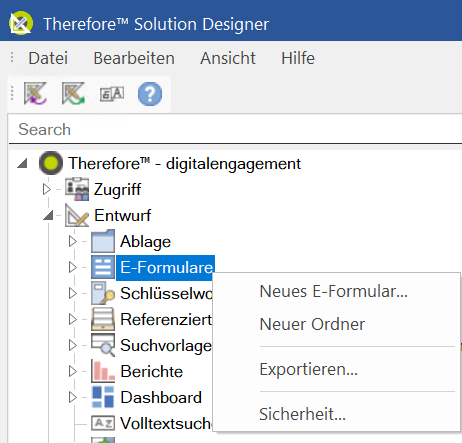This screenshot has height=443, width=462.
Task: Select the Volltextsuche tree item label
Action: click(166, 423)
